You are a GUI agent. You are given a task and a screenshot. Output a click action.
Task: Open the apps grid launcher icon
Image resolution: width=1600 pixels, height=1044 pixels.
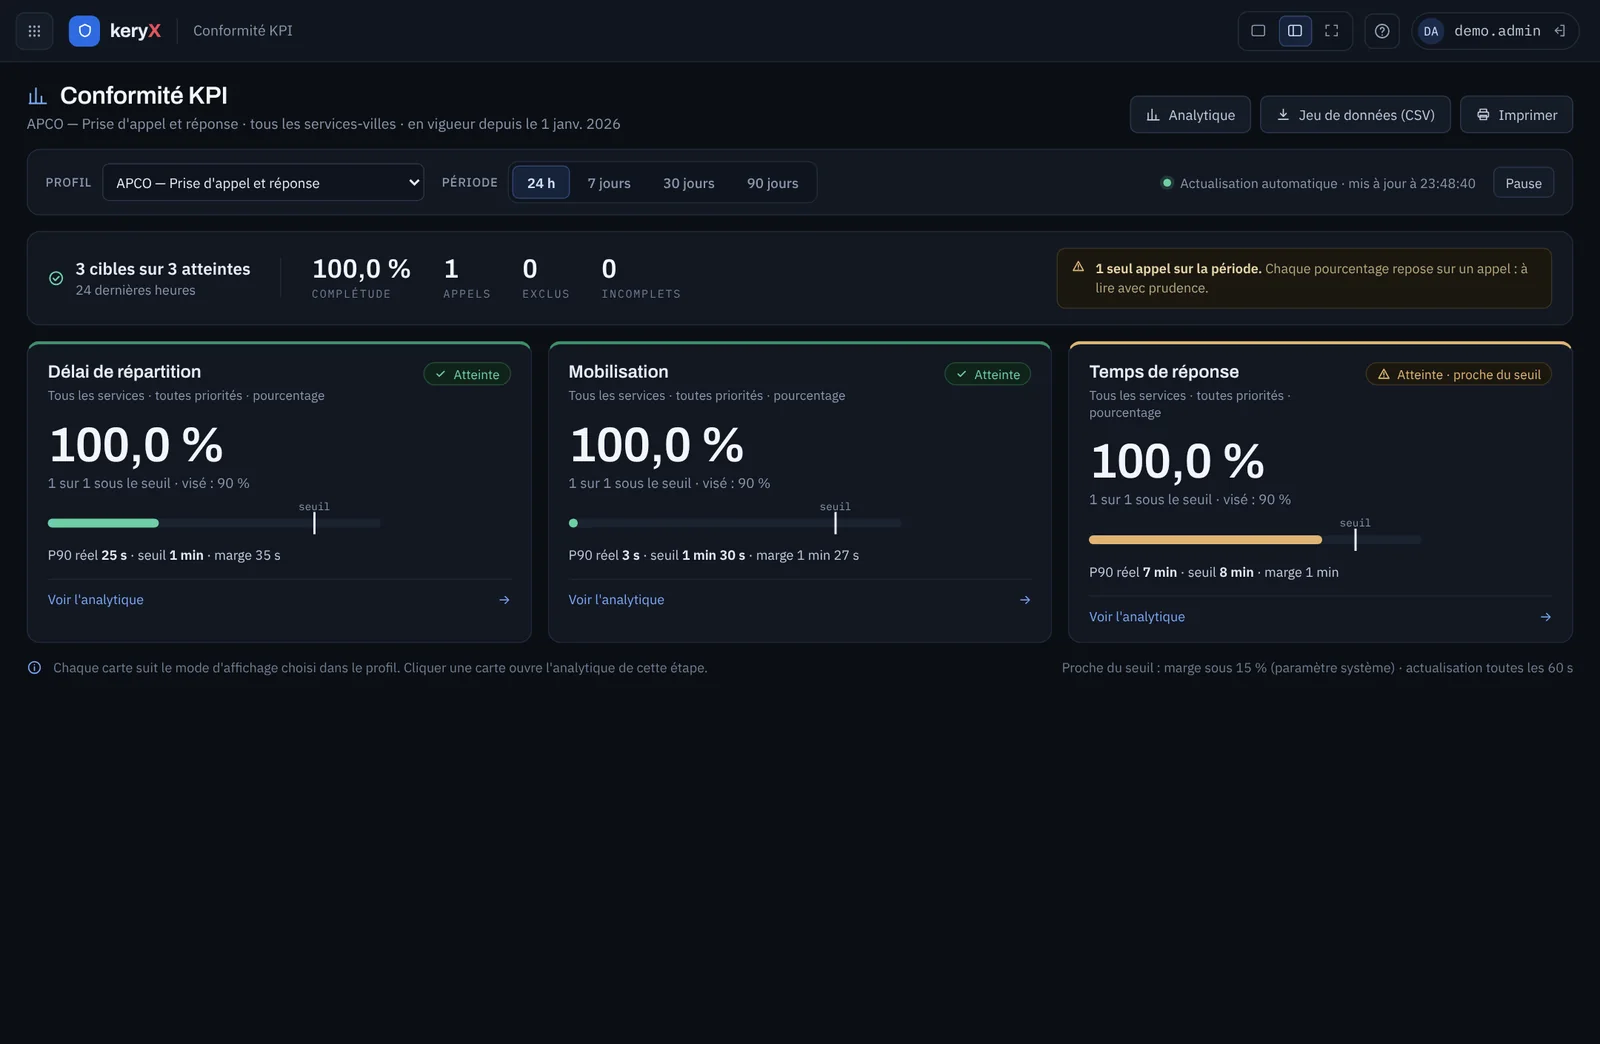pos(34,31)
